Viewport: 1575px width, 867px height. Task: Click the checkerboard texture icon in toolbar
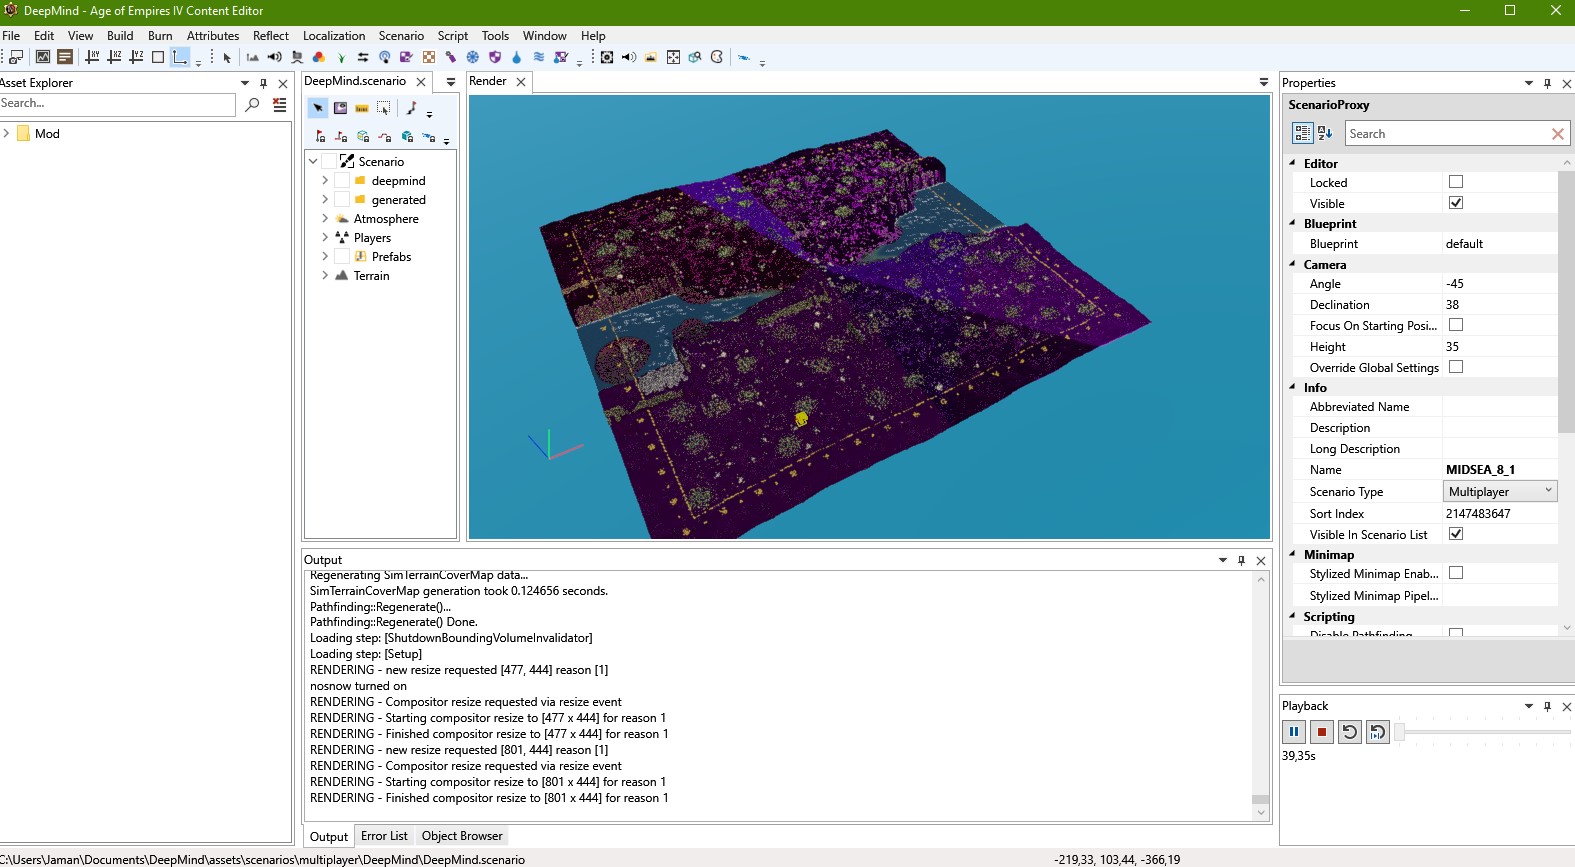pos(429,57)
